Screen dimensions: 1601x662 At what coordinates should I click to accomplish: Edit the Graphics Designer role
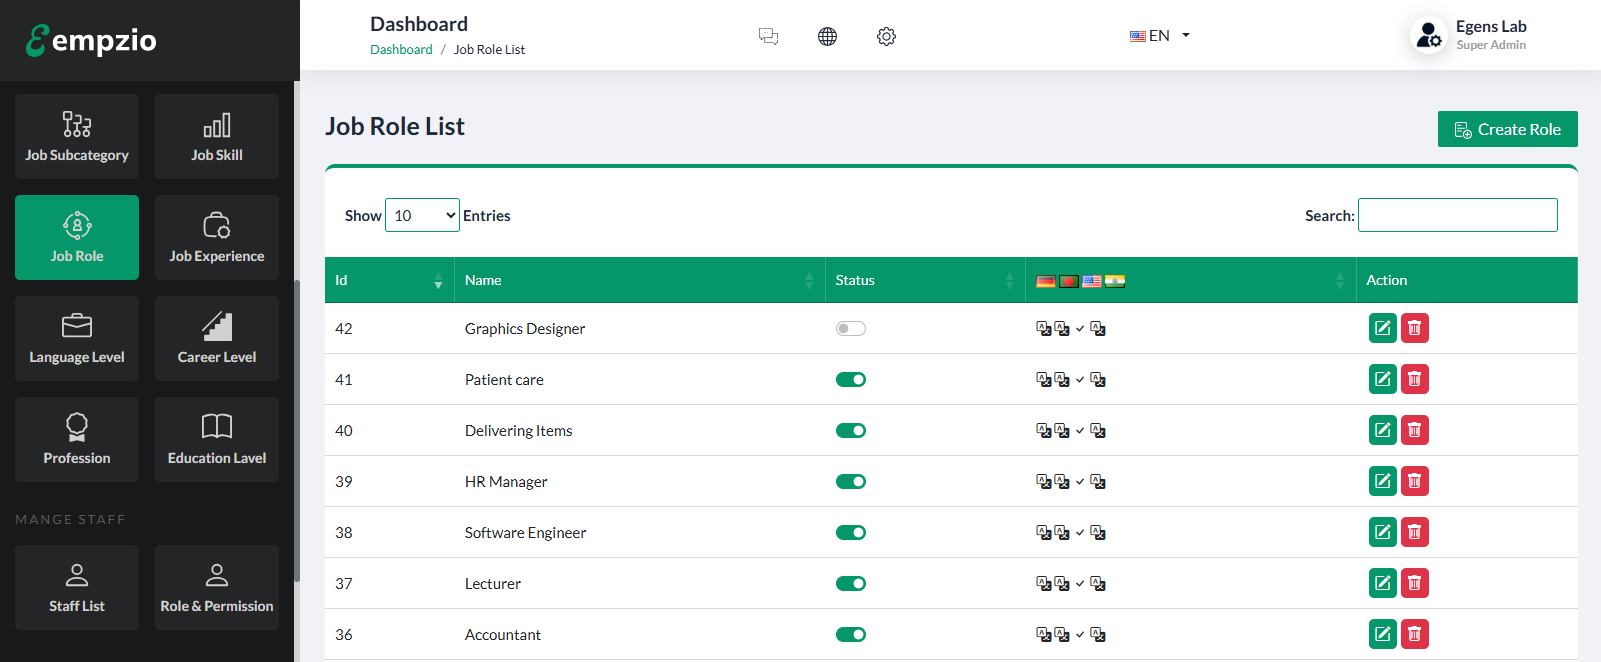click(x=1382, y=328)
